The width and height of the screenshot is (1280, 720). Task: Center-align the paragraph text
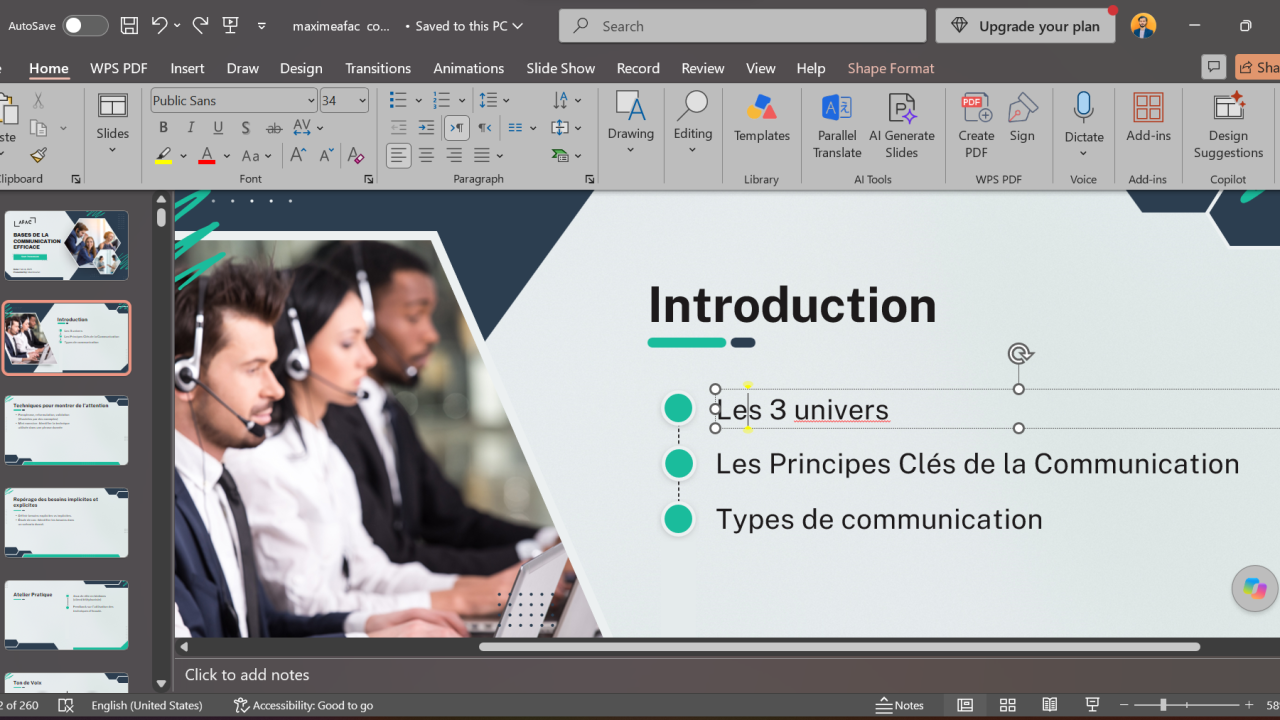point(426,155)
